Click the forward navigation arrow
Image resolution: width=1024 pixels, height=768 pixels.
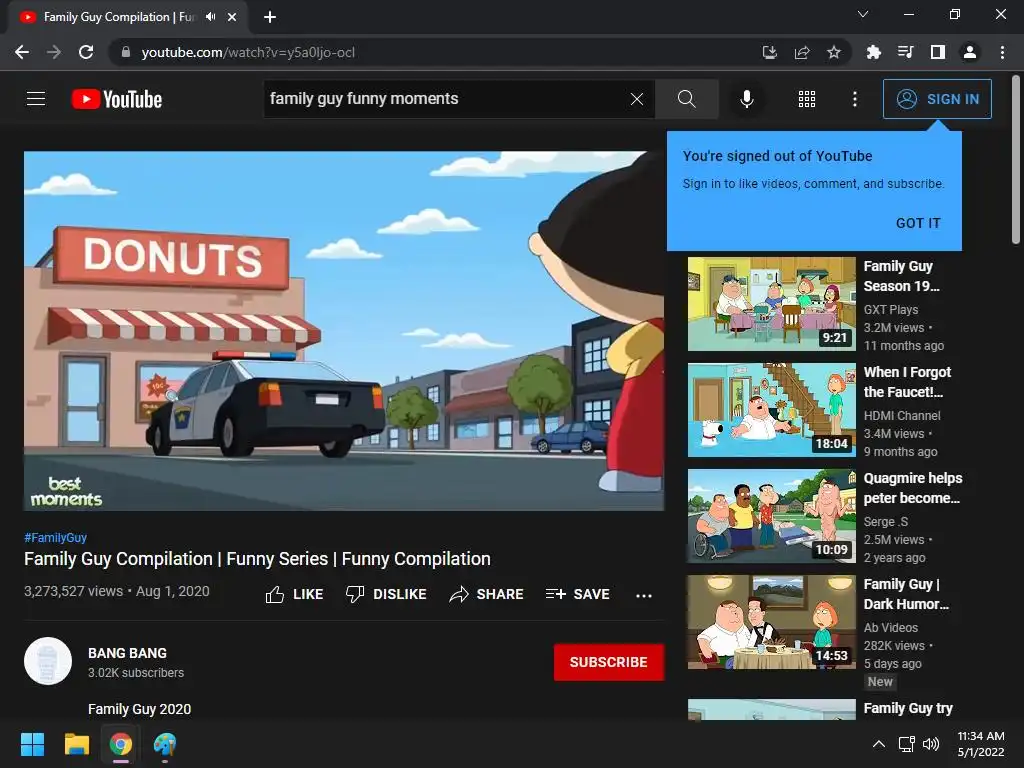coord(54,52)
